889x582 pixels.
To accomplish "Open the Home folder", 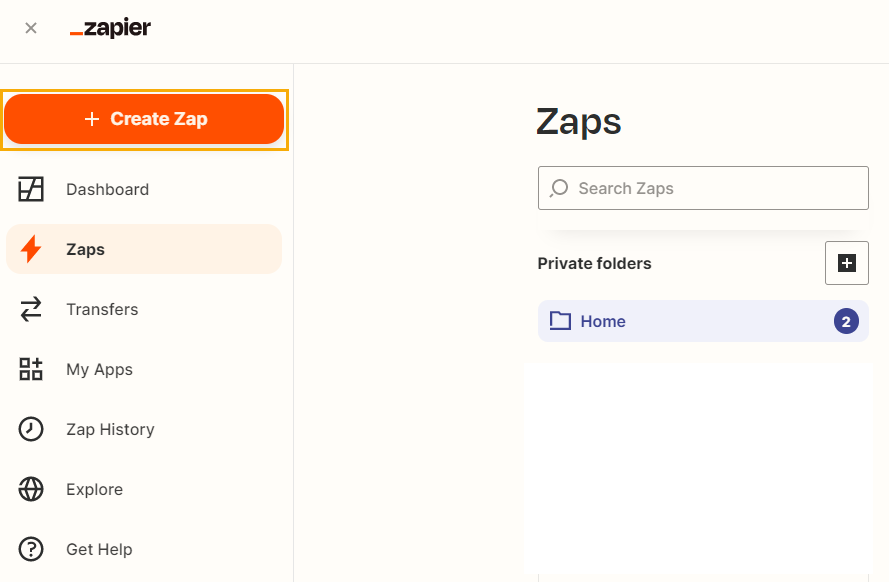I will [703, 321].
